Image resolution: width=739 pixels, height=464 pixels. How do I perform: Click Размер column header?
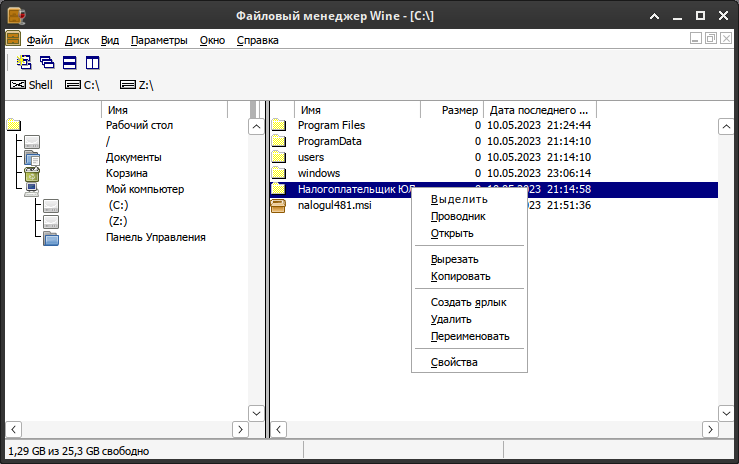click(452, 110)
